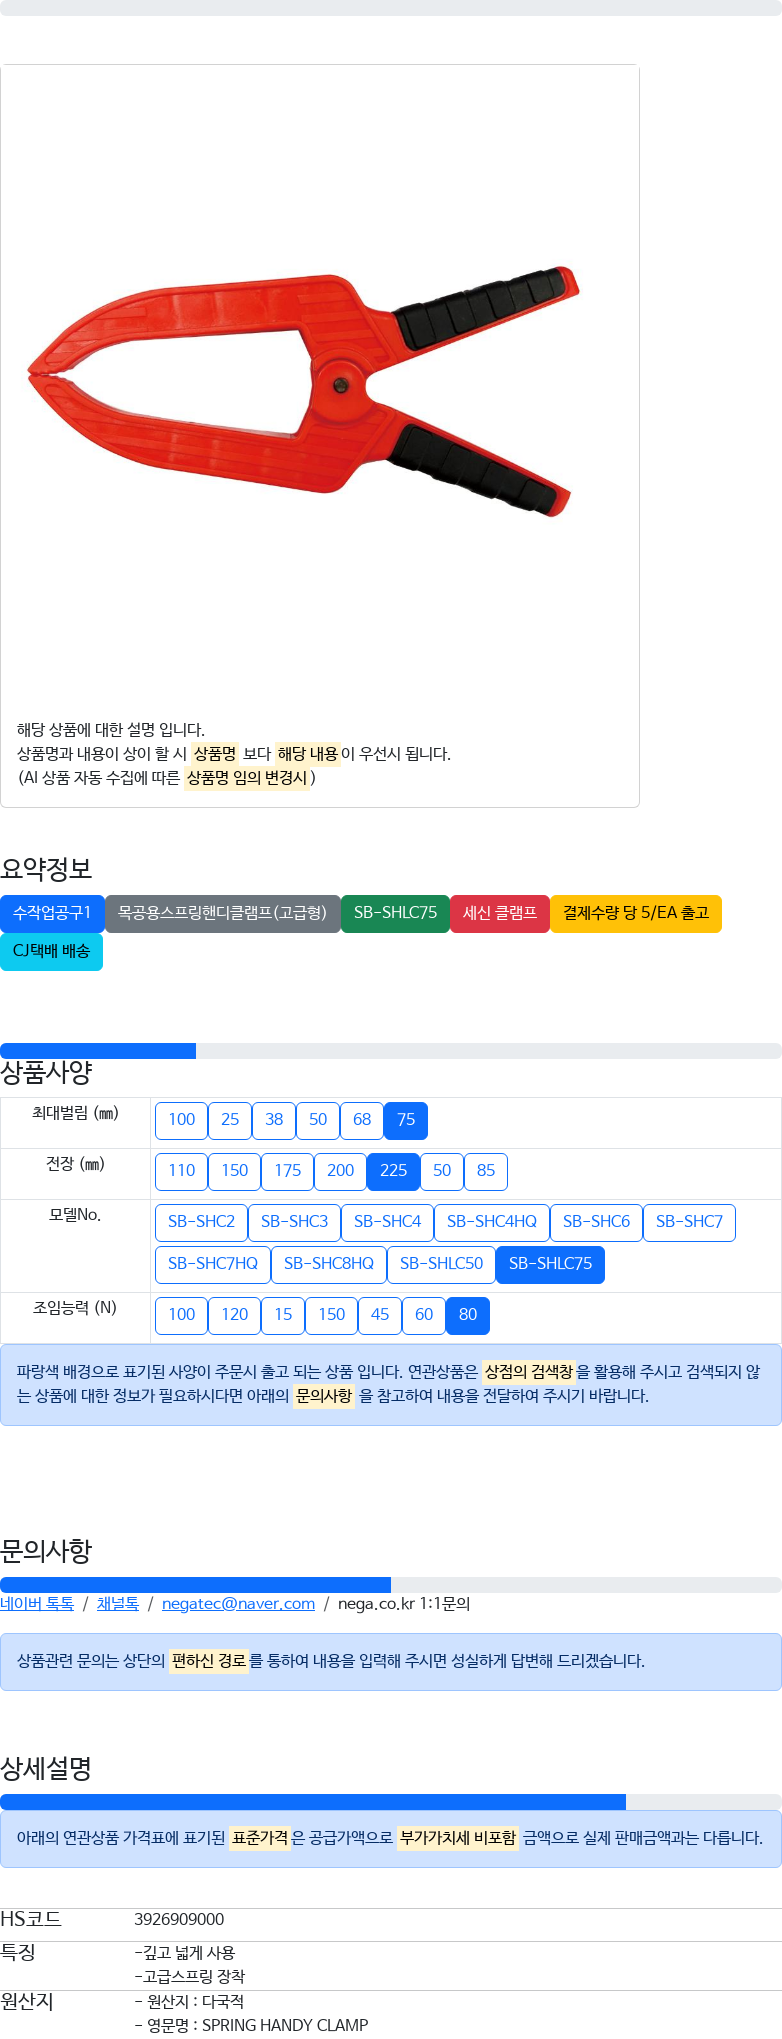
Task: Click the 결제수량 당 5/EA 출고 yellow badge
Action: (x=636, y=914)
